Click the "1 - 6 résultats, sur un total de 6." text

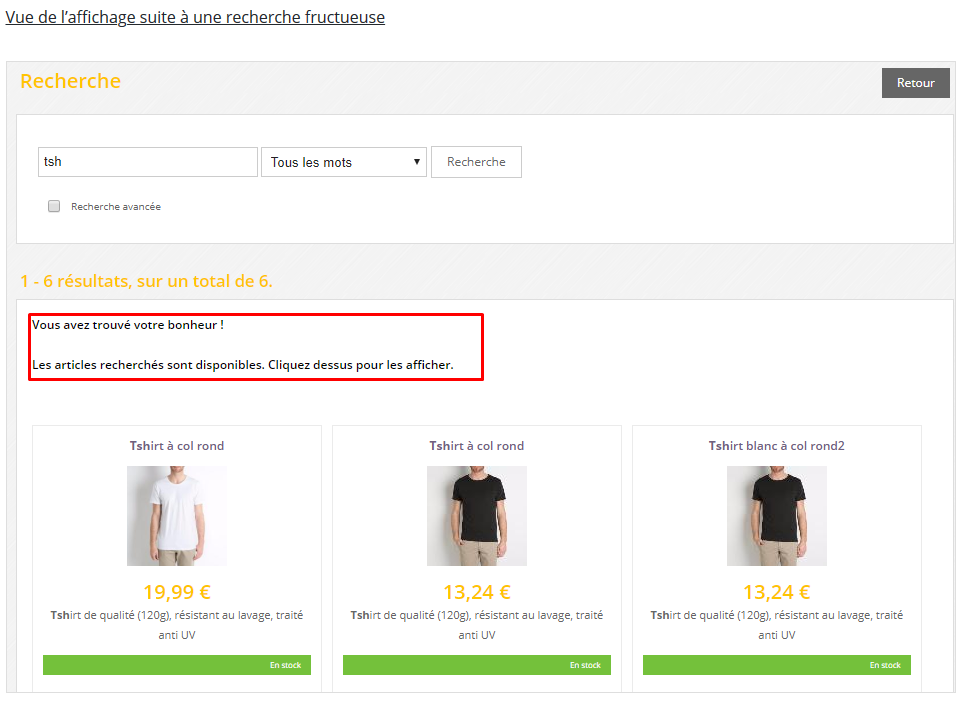tap(146, 281)
